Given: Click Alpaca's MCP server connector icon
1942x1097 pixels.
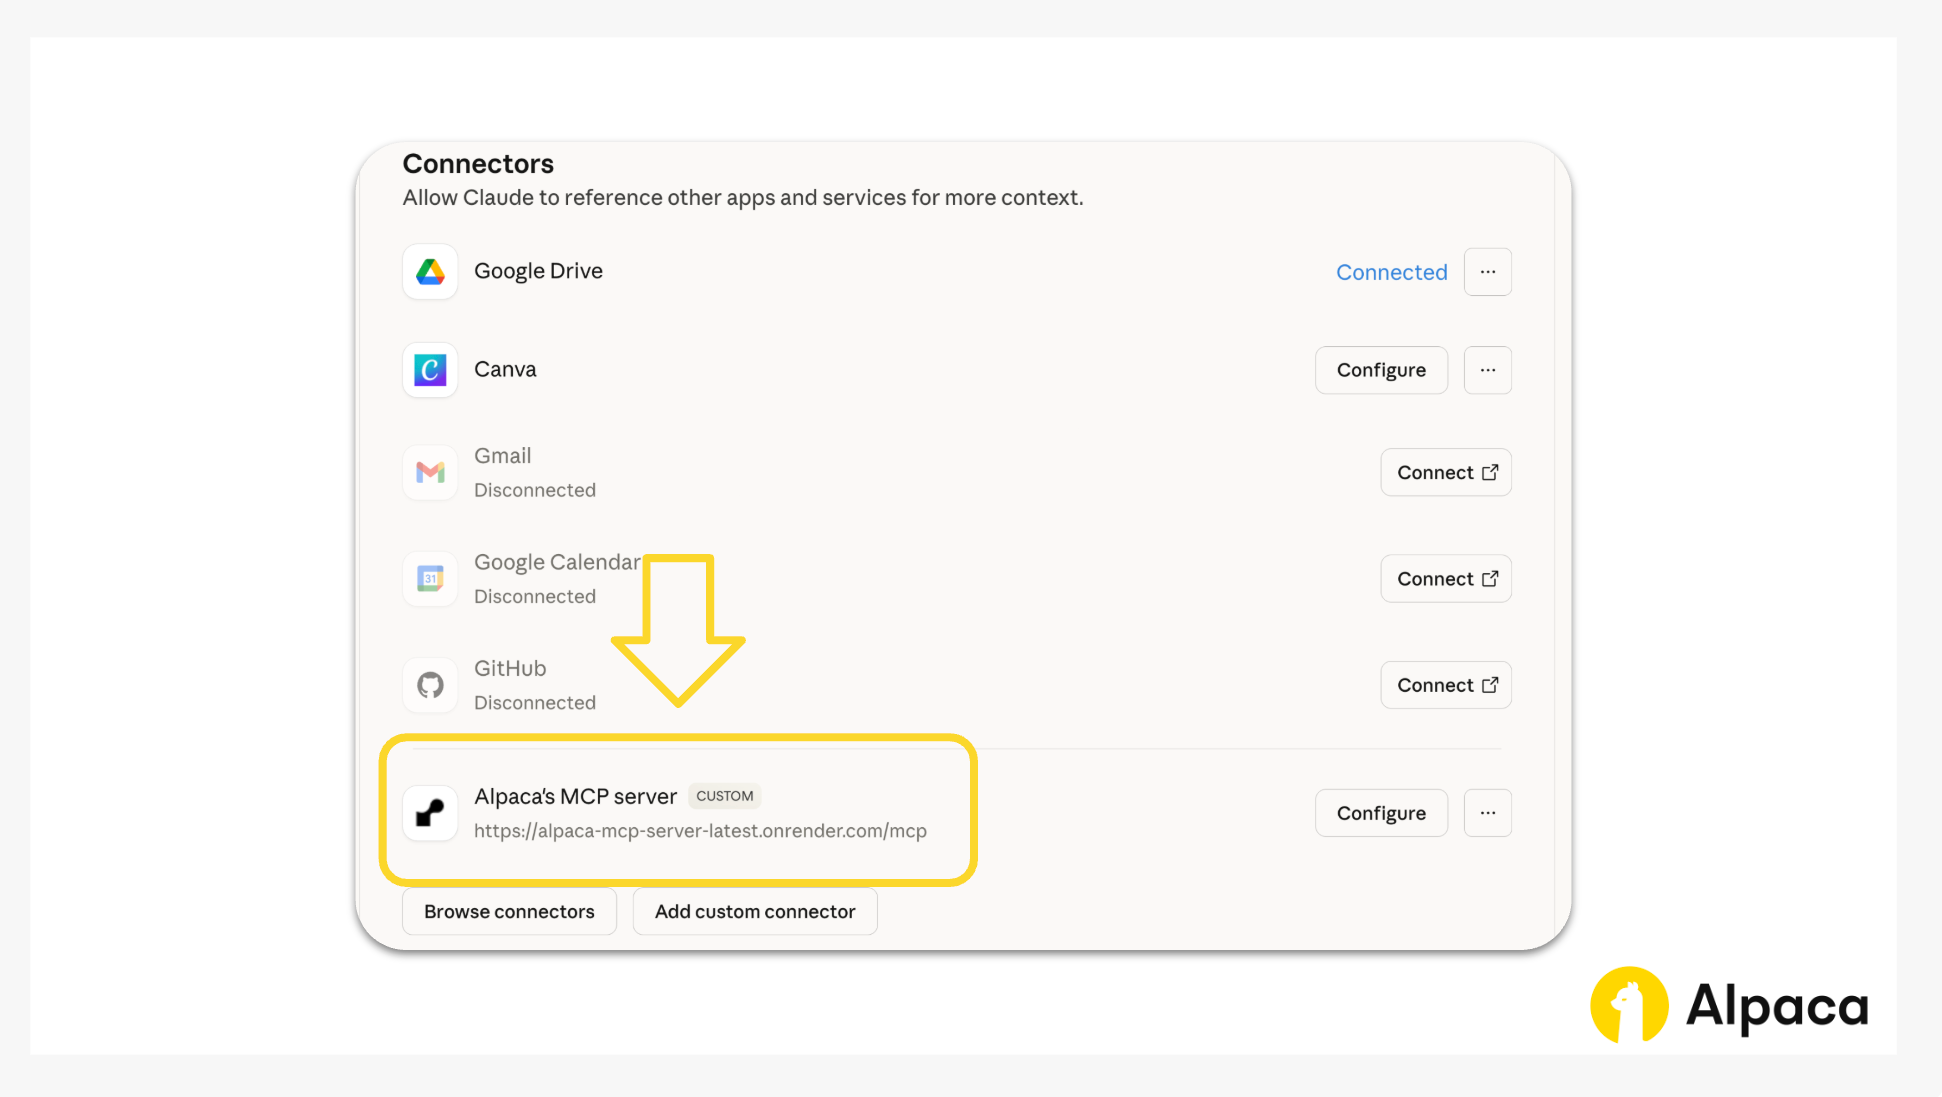Looking at the screenshot, I should tap(430, 813).
